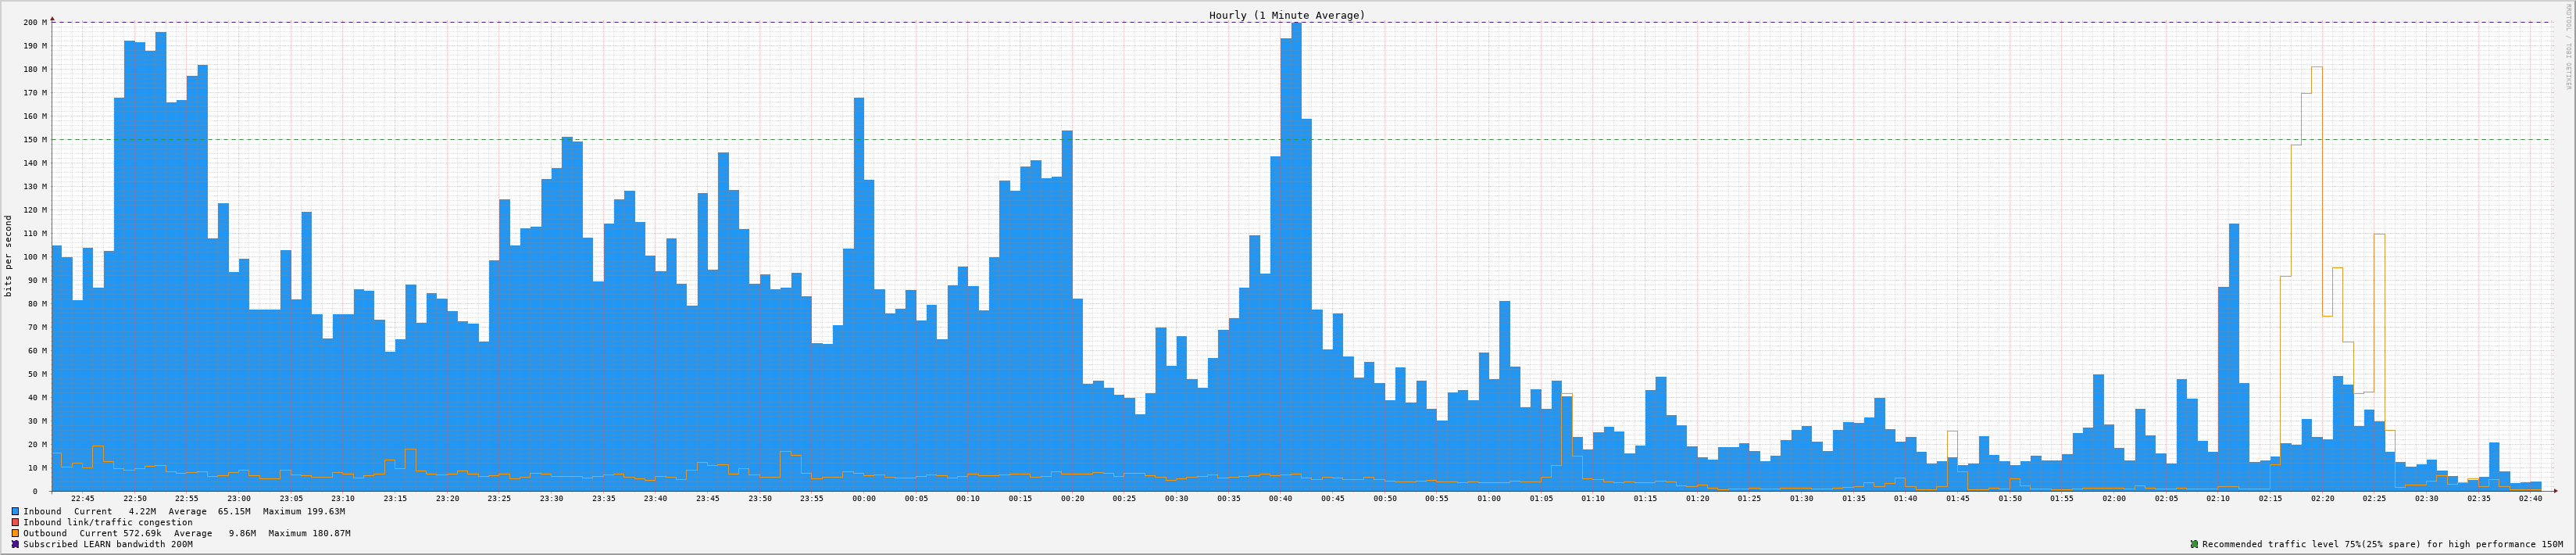
Task: Click the 'Inbound link/traffic congestion' legend text
Action: (x=108, y=522)
